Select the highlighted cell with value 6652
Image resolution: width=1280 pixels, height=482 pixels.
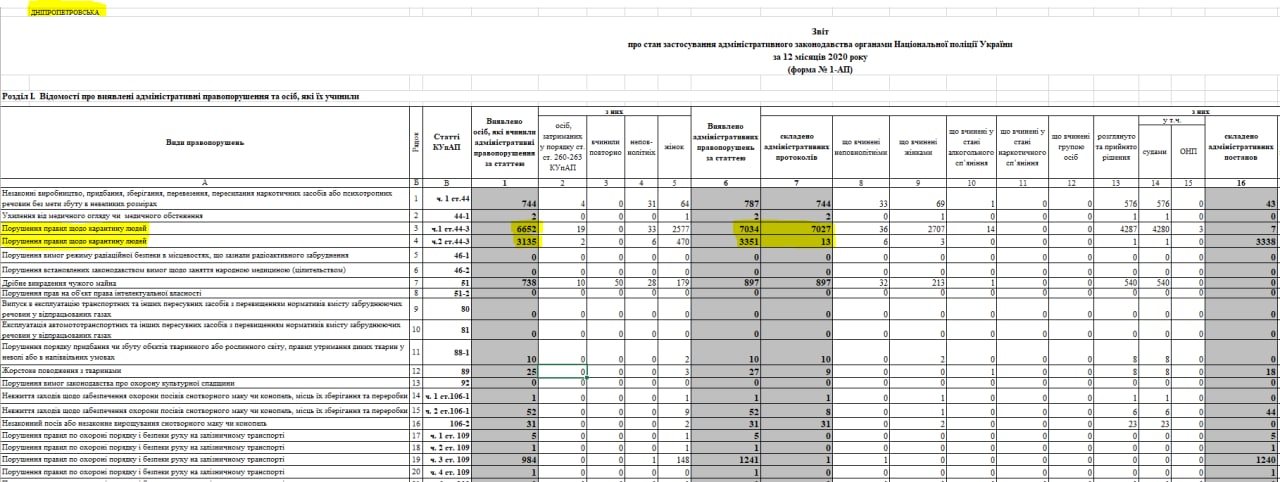pos(504,228)
